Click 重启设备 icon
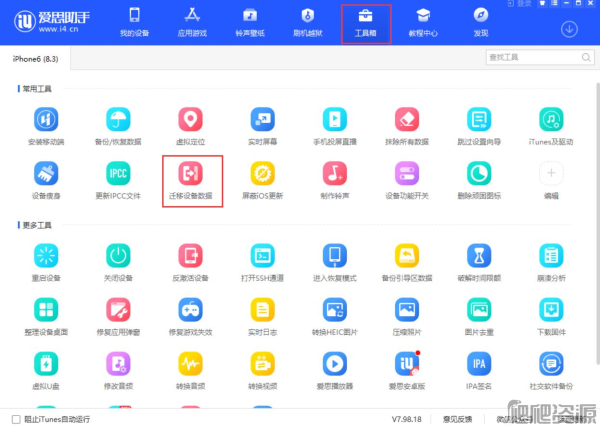Image resolution: width=600 pixels, height=429 pixels. [x=46, y=256]
